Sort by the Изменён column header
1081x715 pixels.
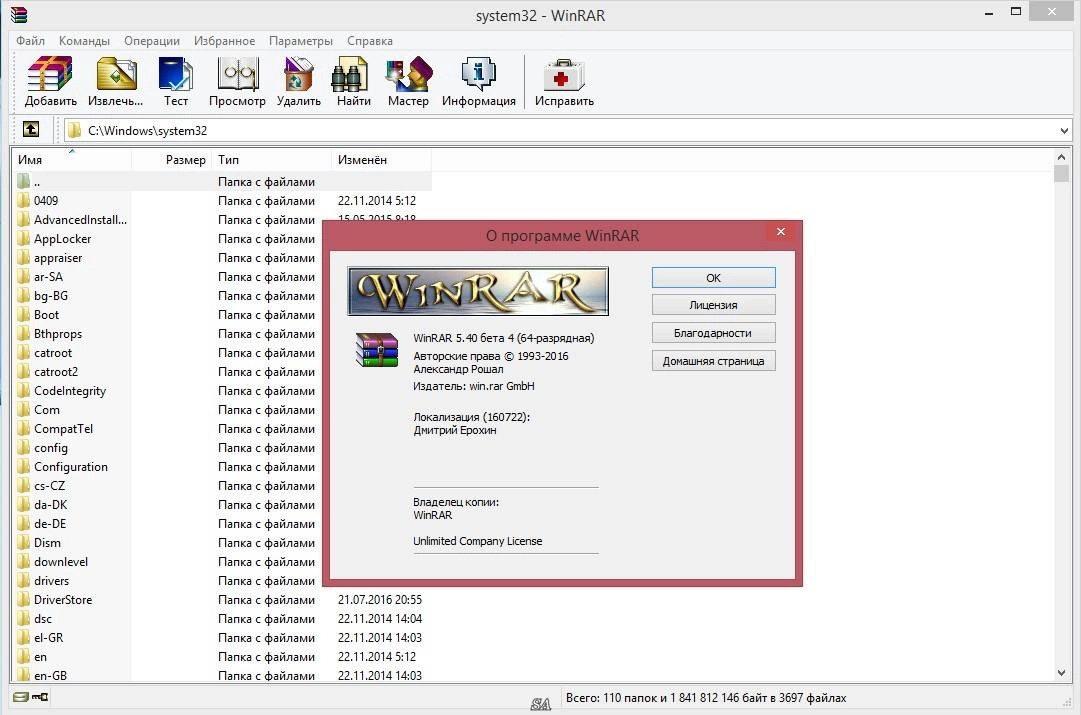coord(381,160)
